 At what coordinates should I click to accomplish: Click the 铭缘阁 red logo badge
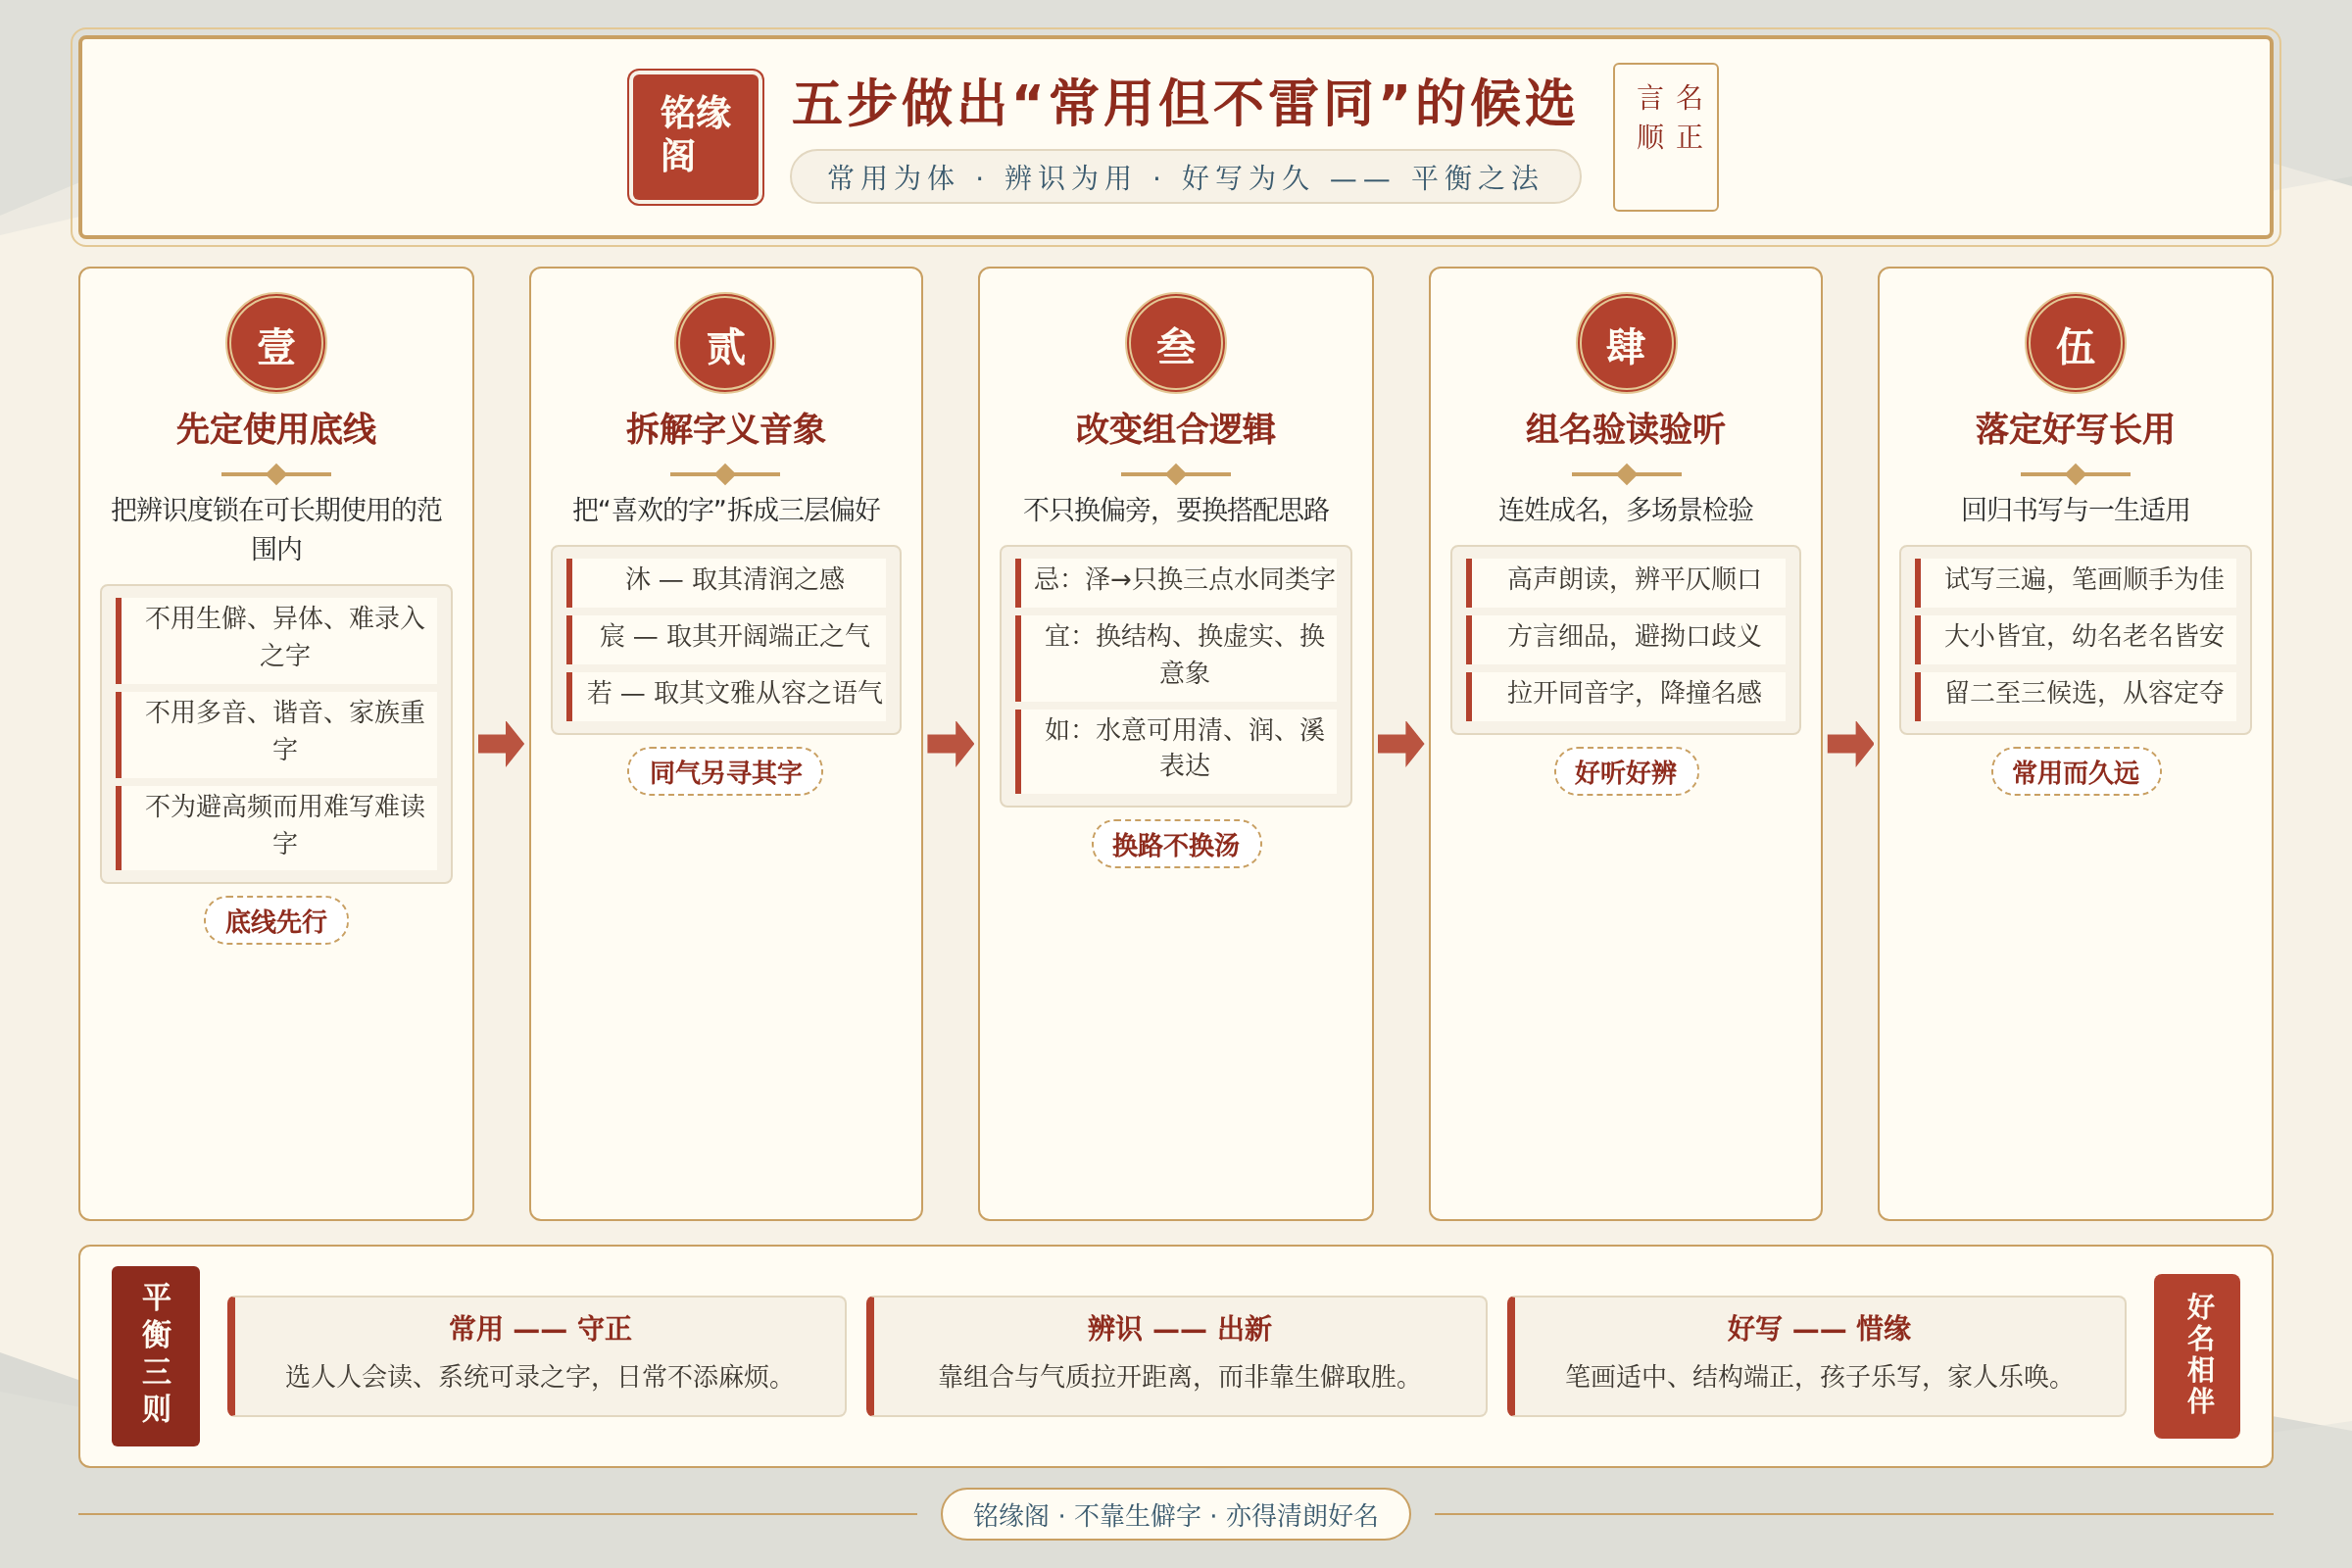[x=695, y=137]
